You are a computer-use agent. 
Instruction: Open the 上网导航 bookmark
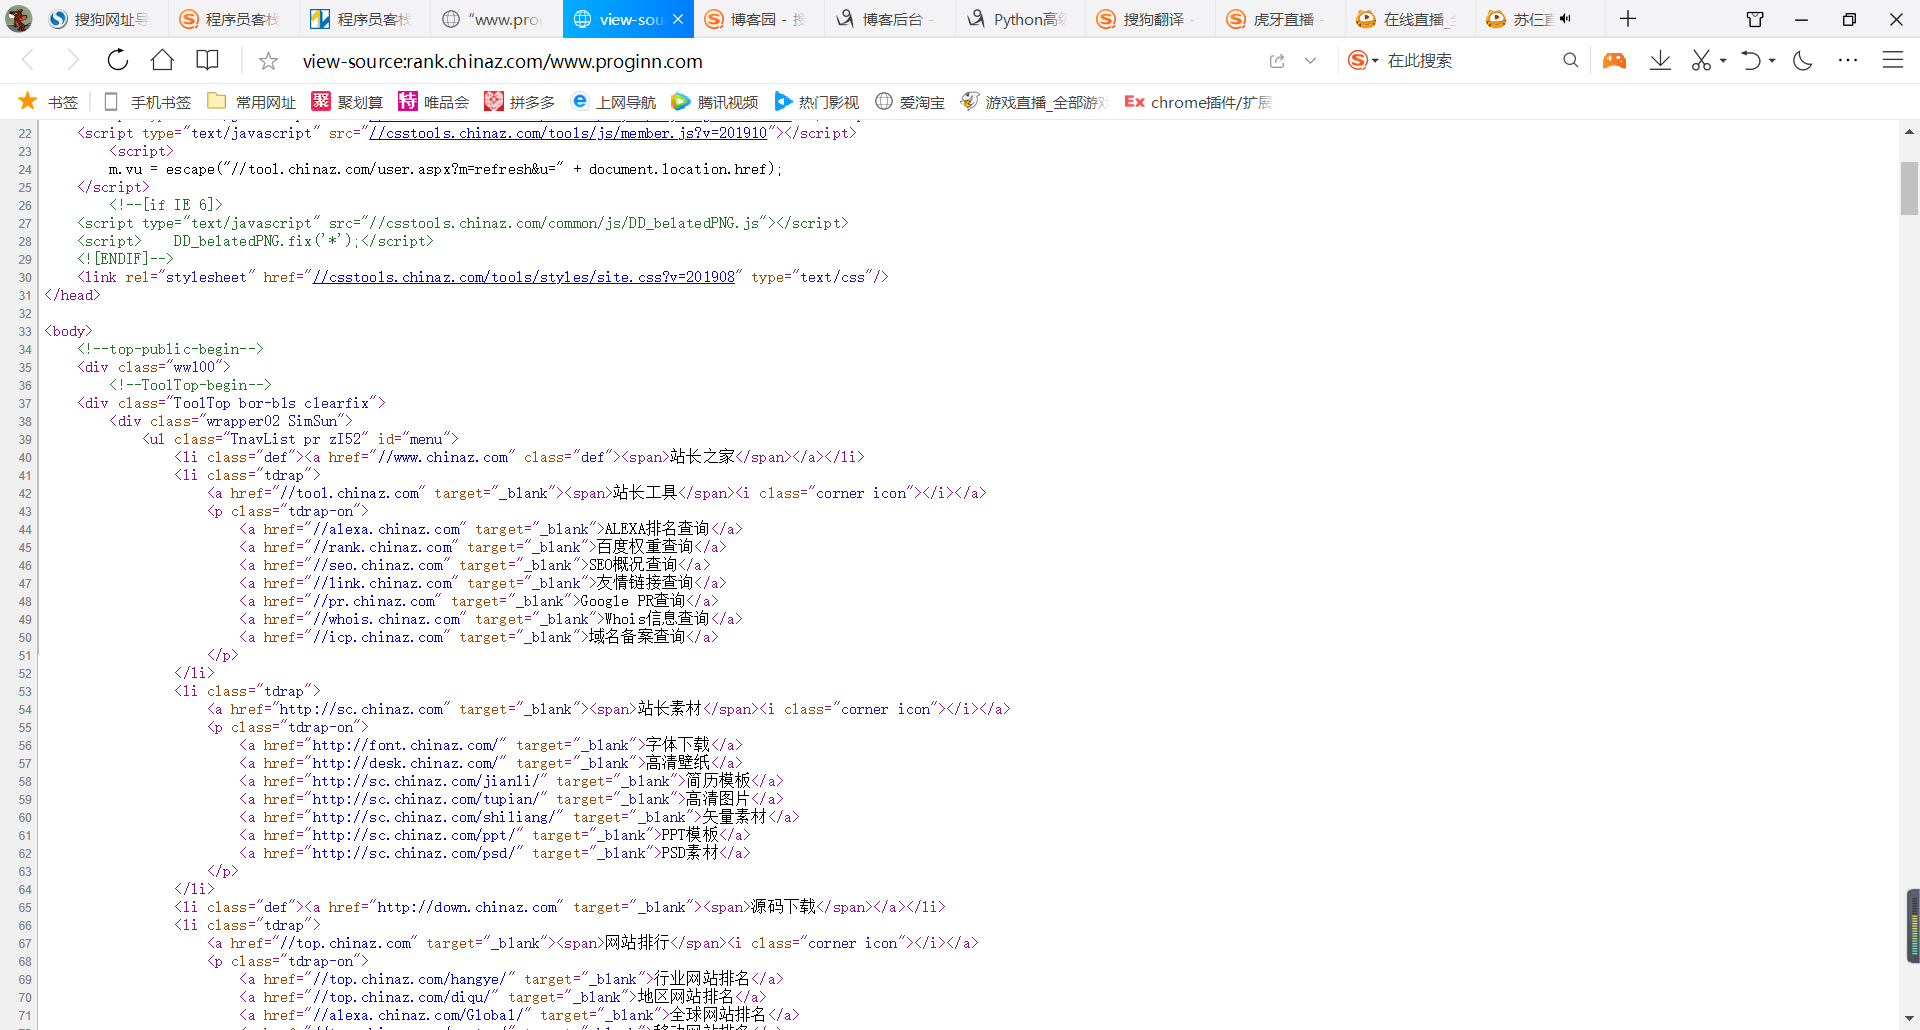[614, 102]
